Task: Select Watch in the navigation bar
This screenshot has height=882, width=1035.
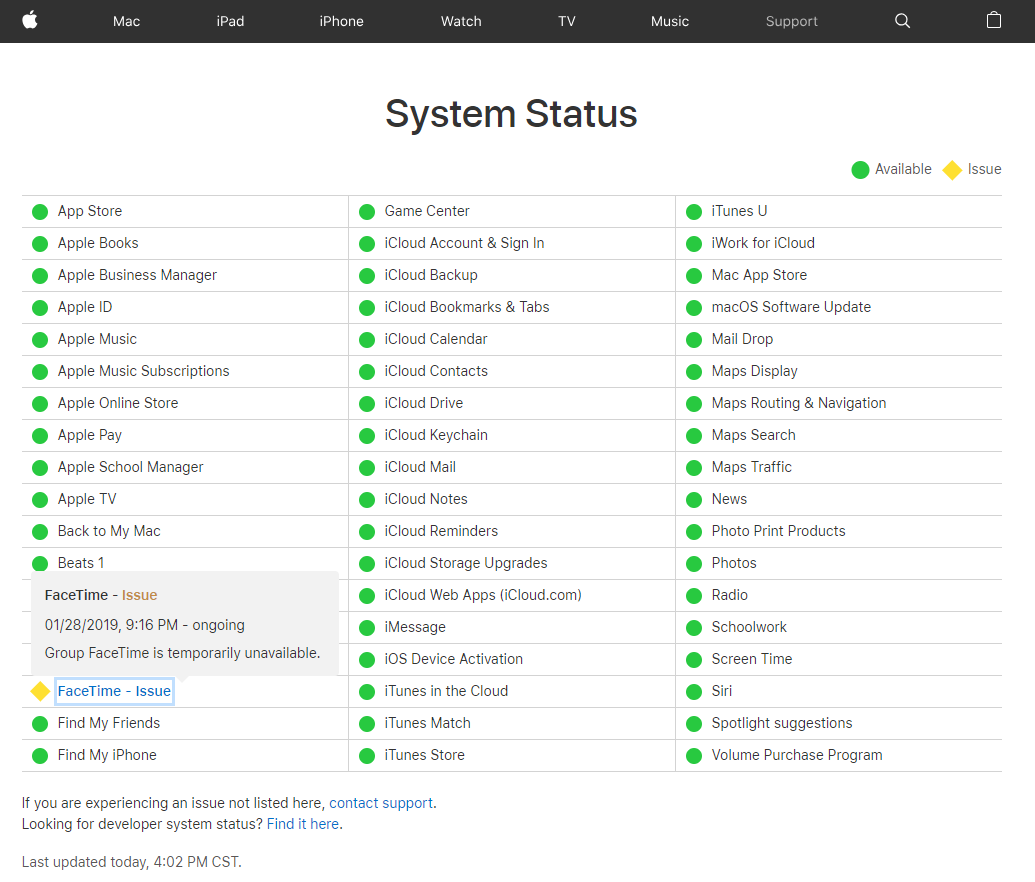Action: coord(461,21)
